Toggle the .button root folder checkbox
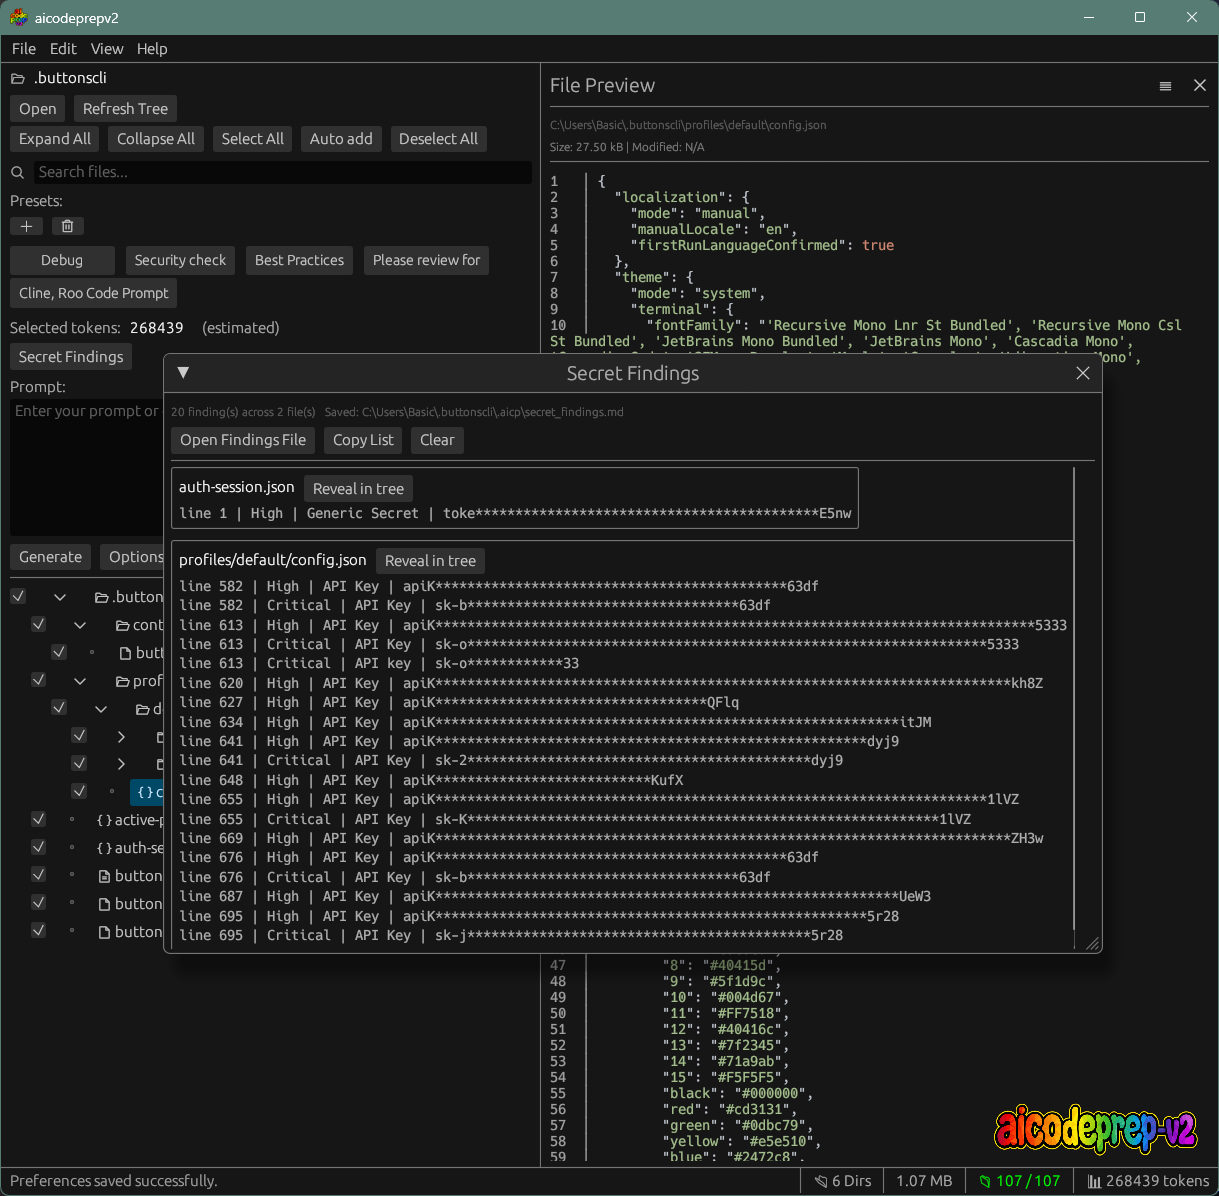Screen dimensions: 1219x1196 (18, 596)
